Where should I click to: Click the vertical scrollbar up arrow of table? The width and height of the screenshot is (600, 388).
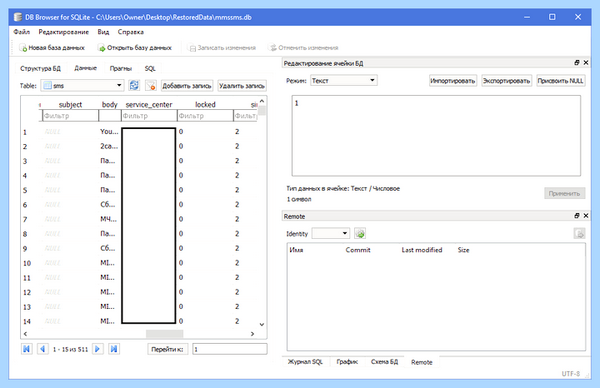pyautogui.click(x=262, y=101)
